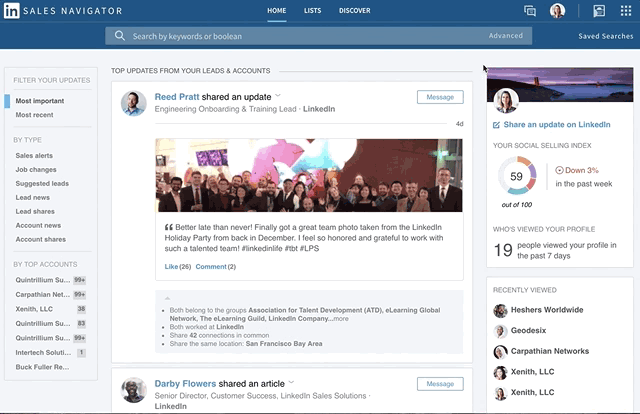Select the Most recent filter

tap(34, 115)
